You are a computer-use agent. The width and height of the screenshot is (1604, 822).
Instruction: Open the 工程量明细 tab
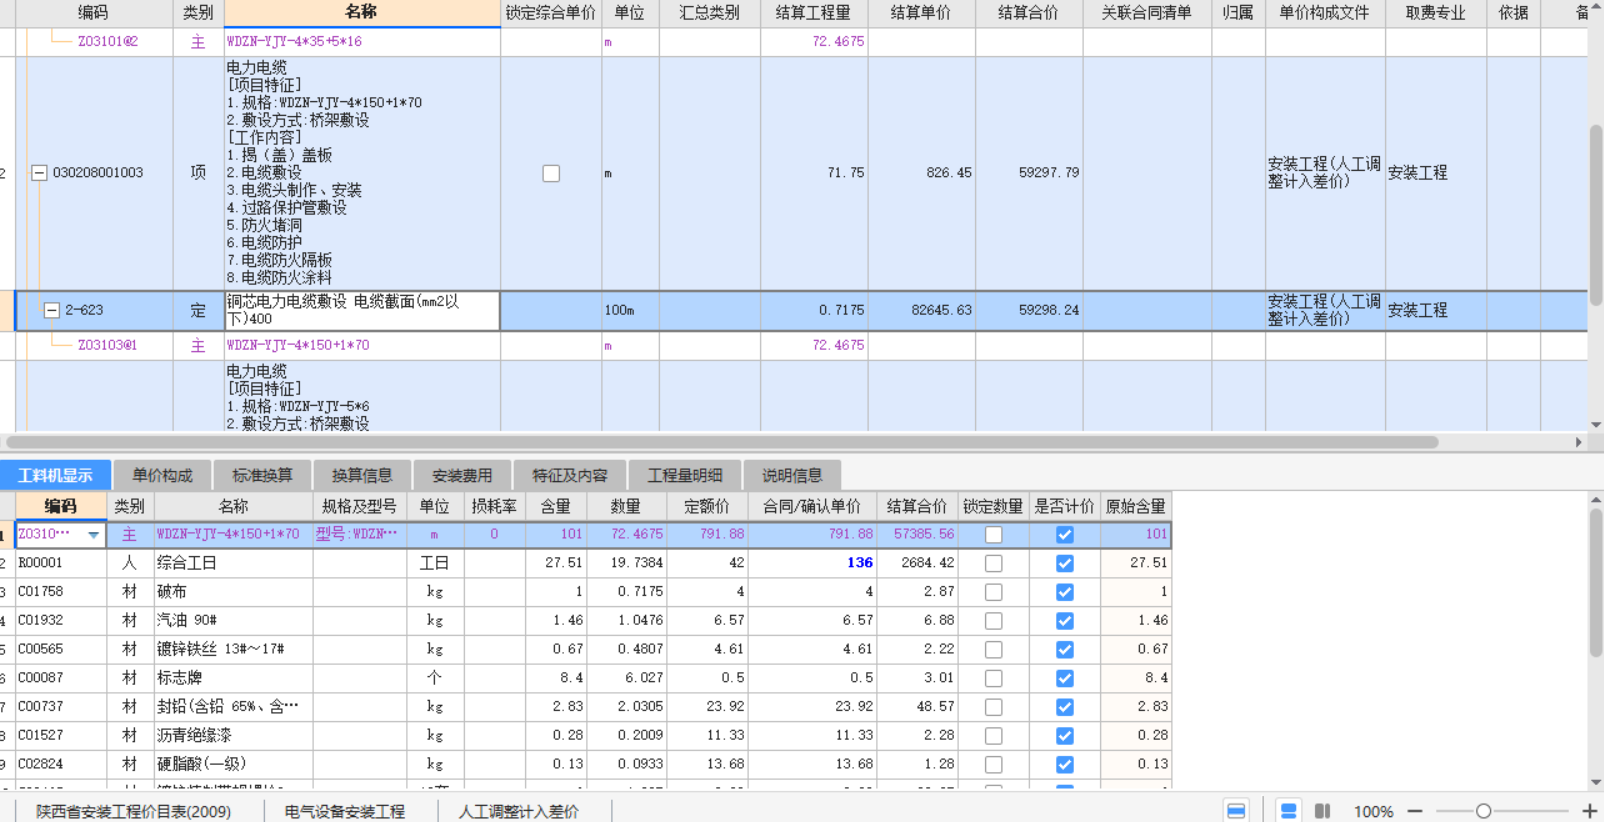[685, 475]
